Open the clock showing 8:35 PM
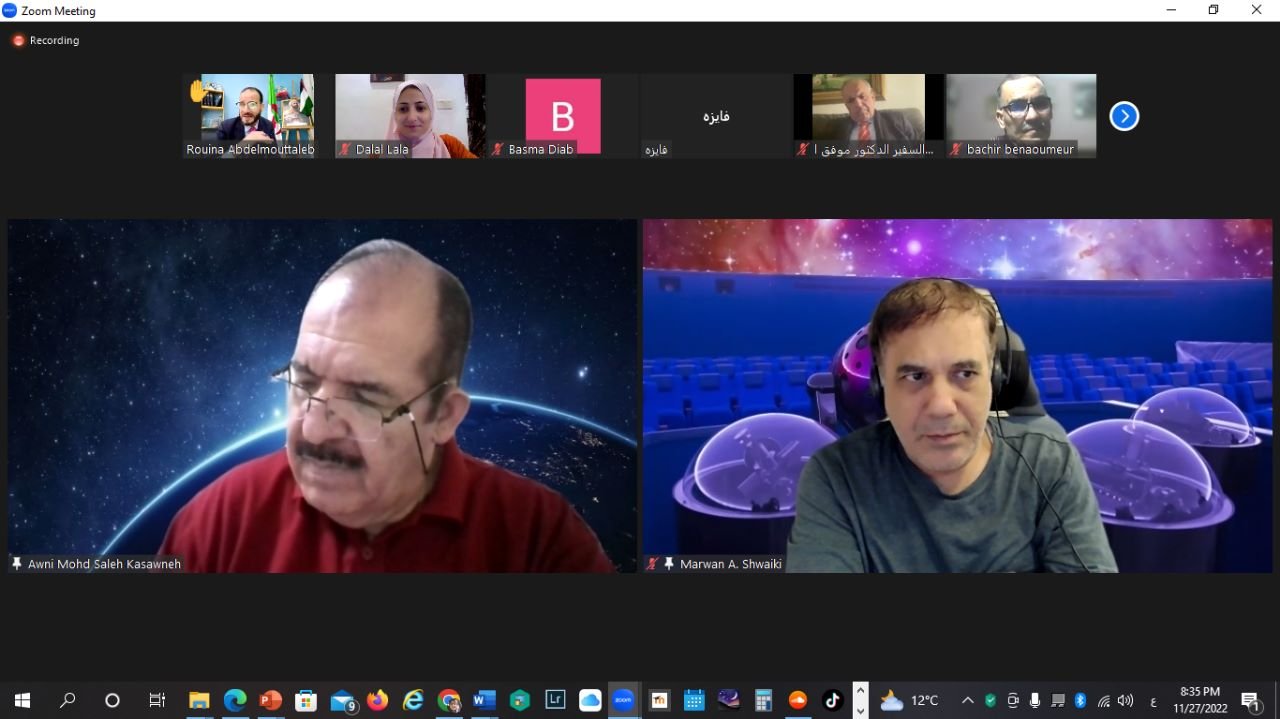 pyautogui.click(x=1200, y=700)
